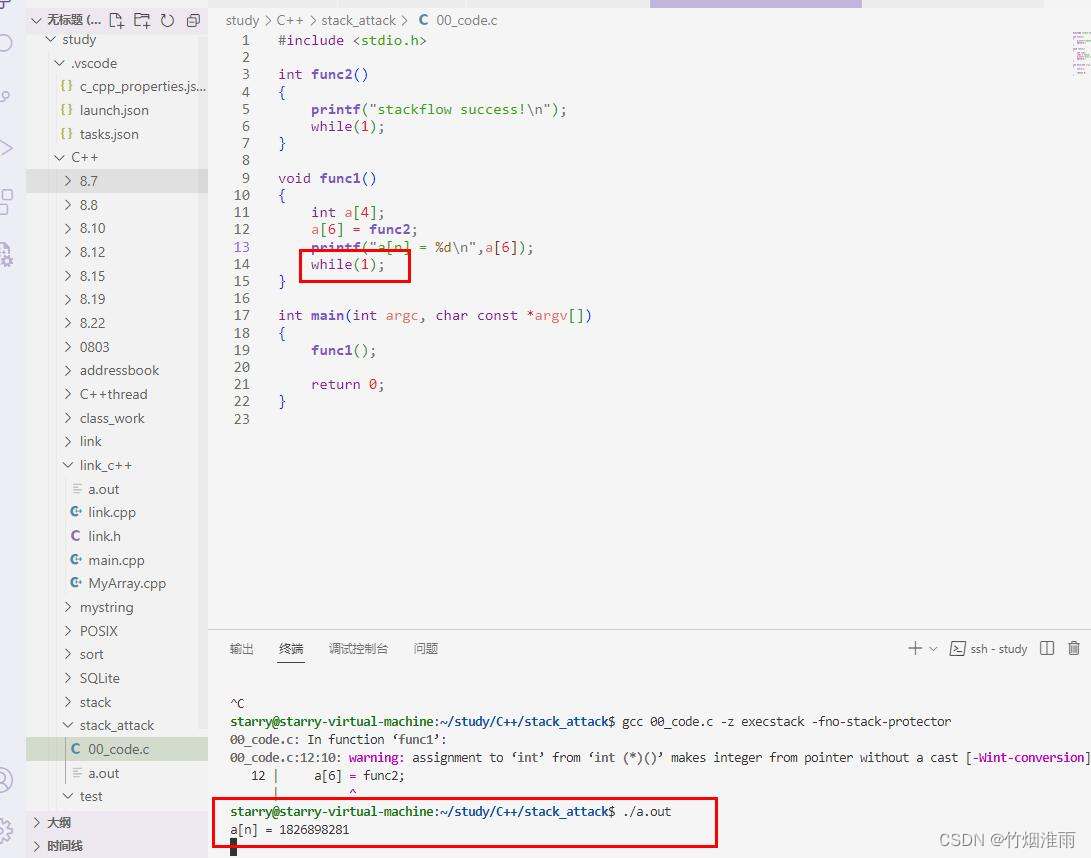Switch to the 调试控制台 panel tab
Screen dimensions: 1091x858
click(358, 649)
